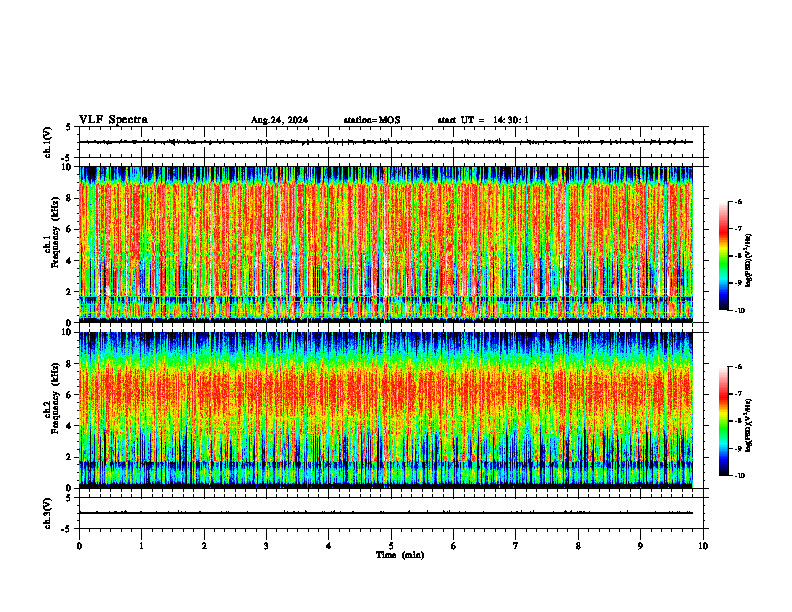The image size is (792, 612).
Task: Select the ch.2 "Frequency (kHz)" axis label
Action: tap(55, 398)
